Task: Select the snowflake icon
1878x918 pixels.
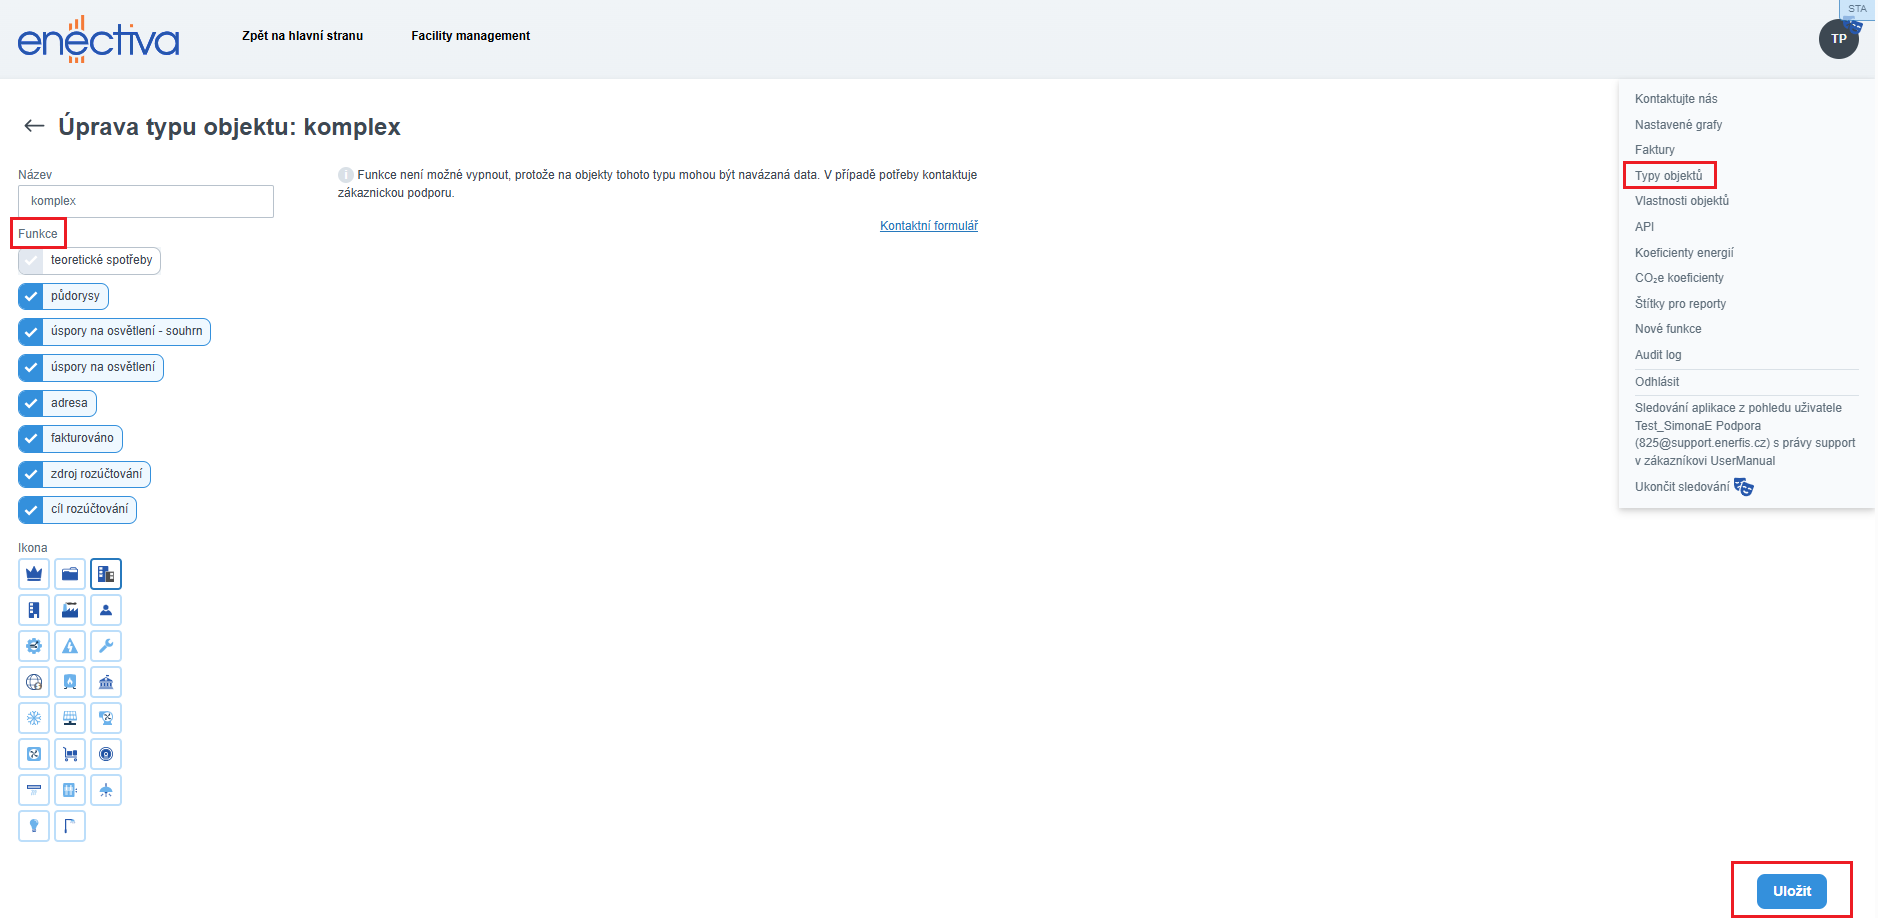Action: coord(34,718)
